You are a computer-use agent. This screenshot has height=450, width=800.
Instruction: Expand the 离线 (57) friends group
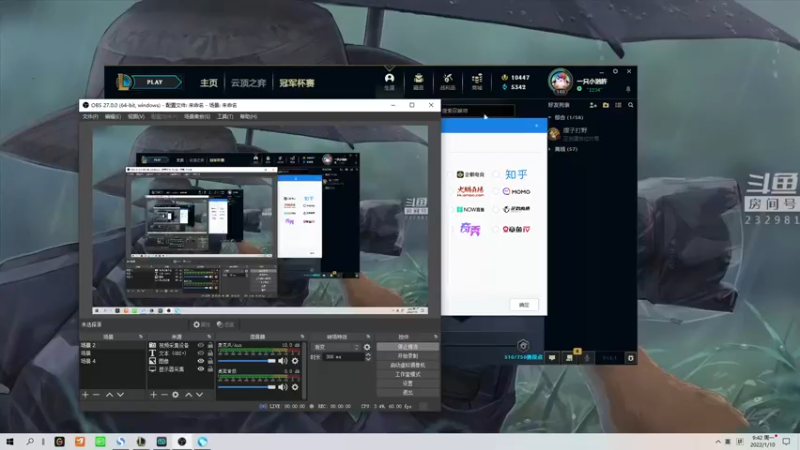pos(550,149)
